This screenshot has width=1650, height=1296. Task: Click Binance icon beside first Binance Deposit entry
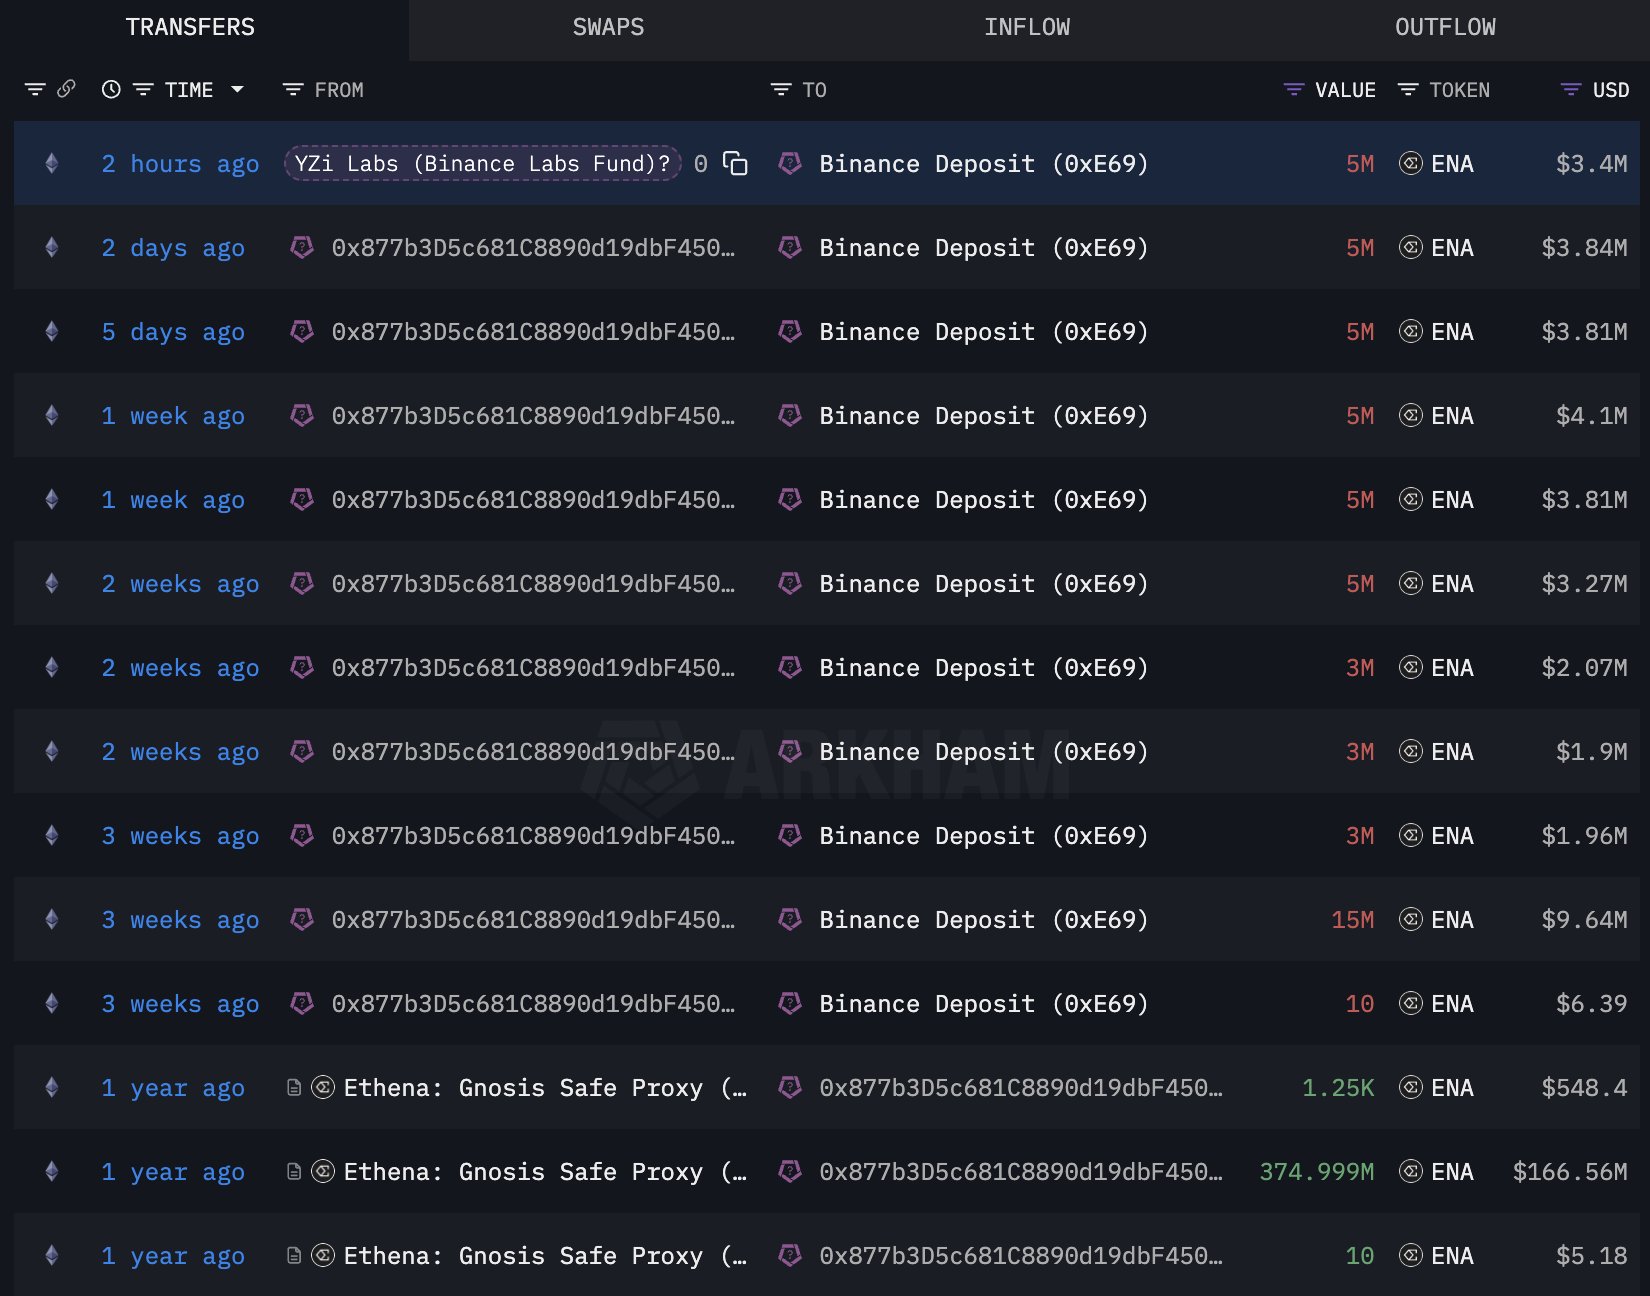click(x=790, y=164)
